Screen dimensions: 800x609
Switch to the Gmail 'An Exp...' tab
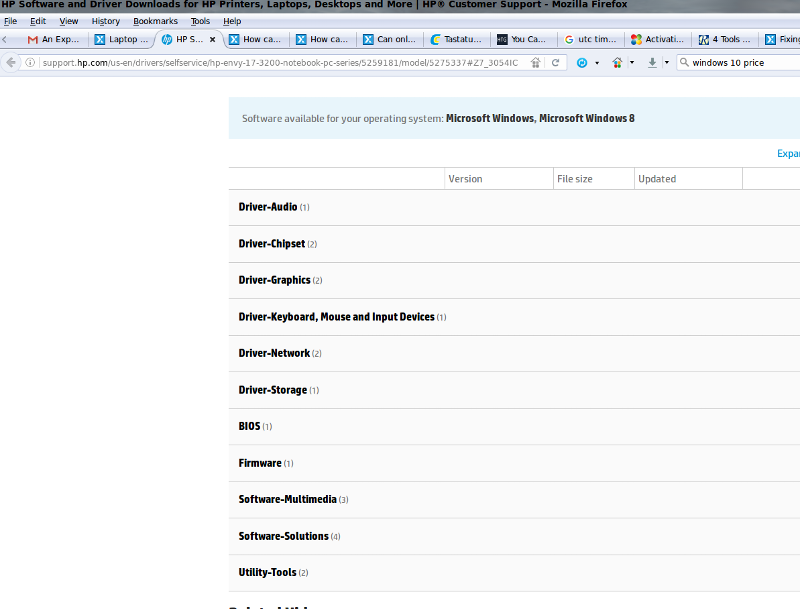[54, 39]
